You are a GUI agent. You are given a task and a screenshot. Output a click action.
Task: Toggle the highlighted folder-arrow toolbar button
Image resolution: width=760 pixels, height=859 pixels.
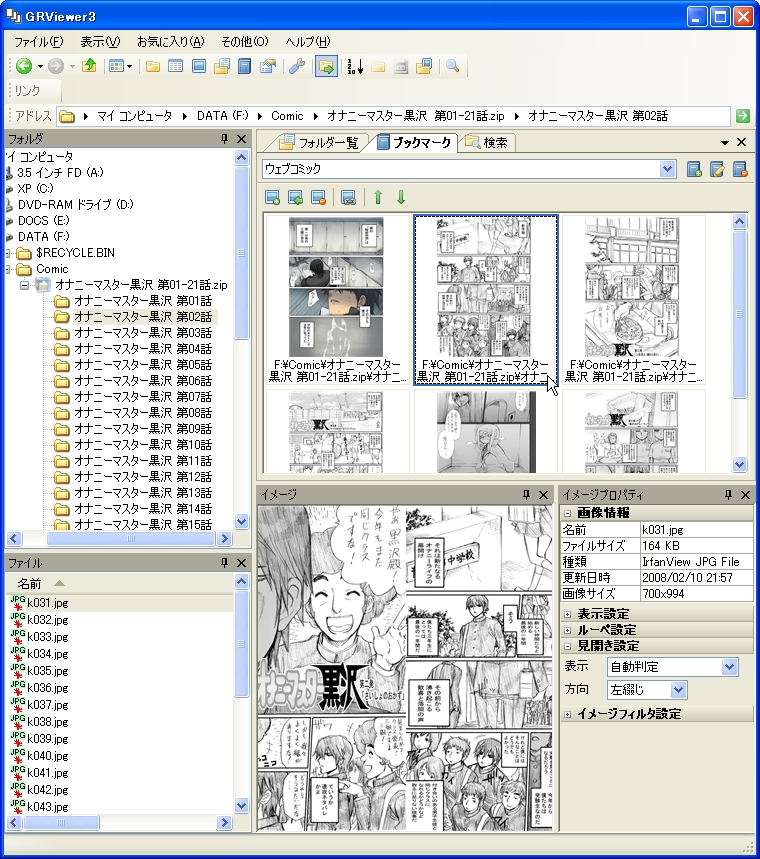tap(326, 67)
